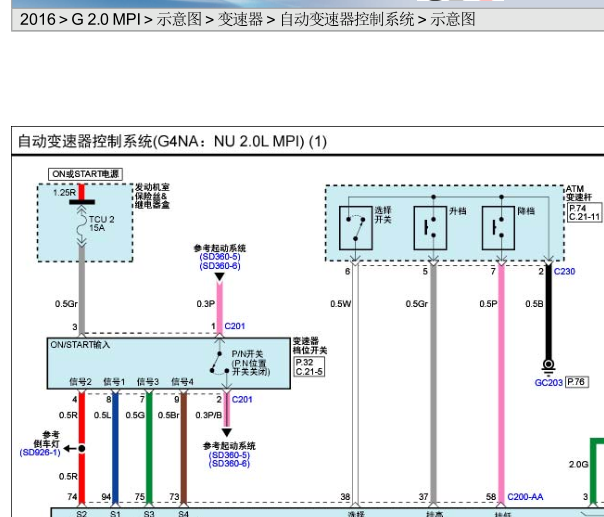604x517 pixels.
Task: Click the '发动机室保险丝&继电器盒' label
Action: pyautogui.click(x=152, y=196)
